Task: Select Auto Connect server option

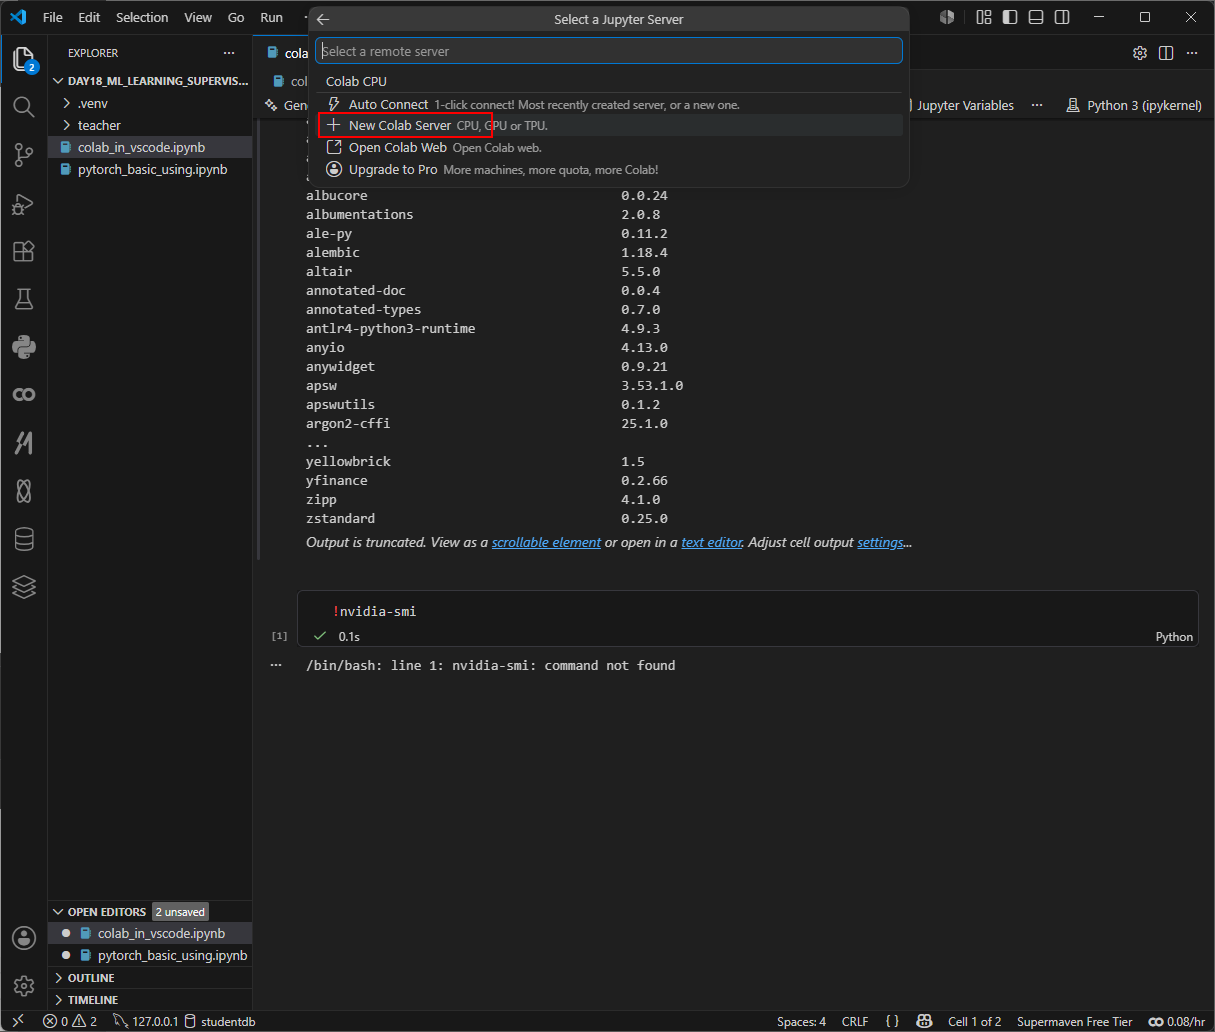Action: click(609, 104)
